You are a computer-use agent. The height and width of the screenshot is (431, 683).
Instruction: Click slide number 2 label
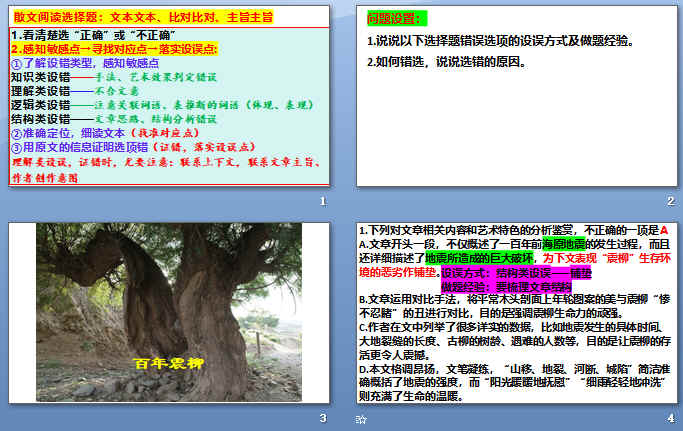(670, 200)
